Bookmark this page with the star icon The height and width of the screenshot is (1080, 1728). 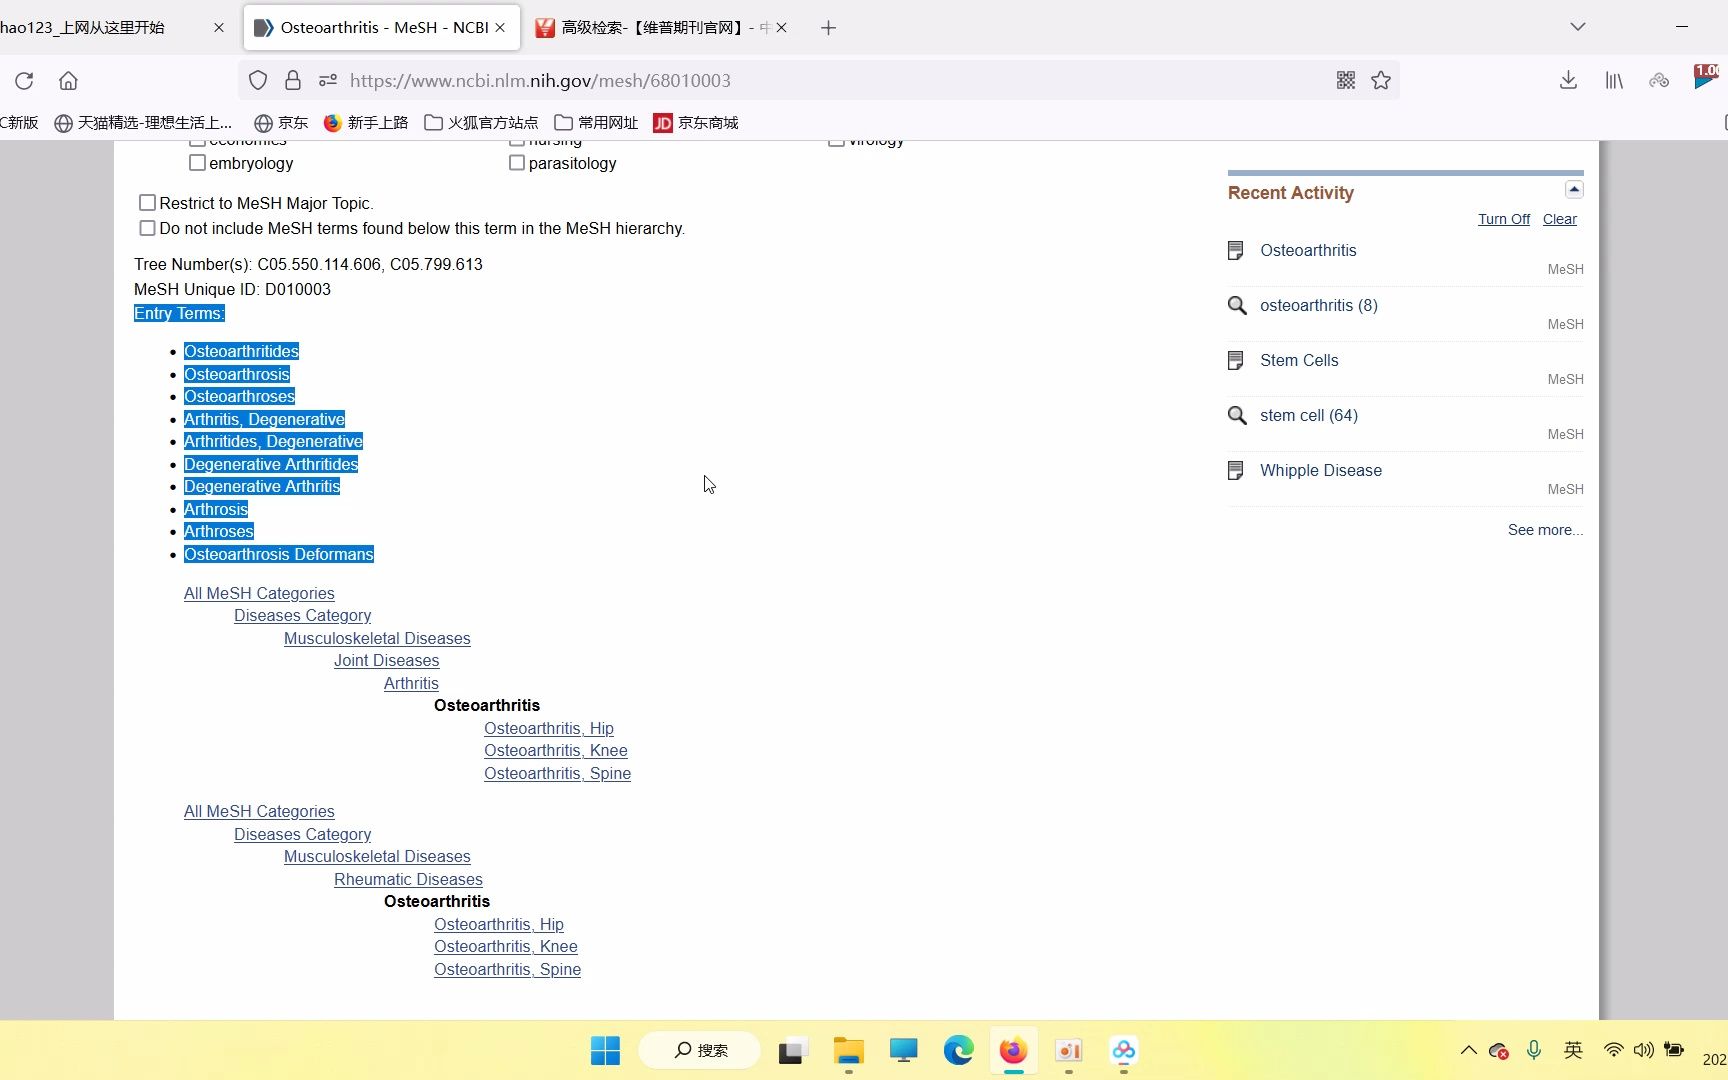coord(1381,81)
